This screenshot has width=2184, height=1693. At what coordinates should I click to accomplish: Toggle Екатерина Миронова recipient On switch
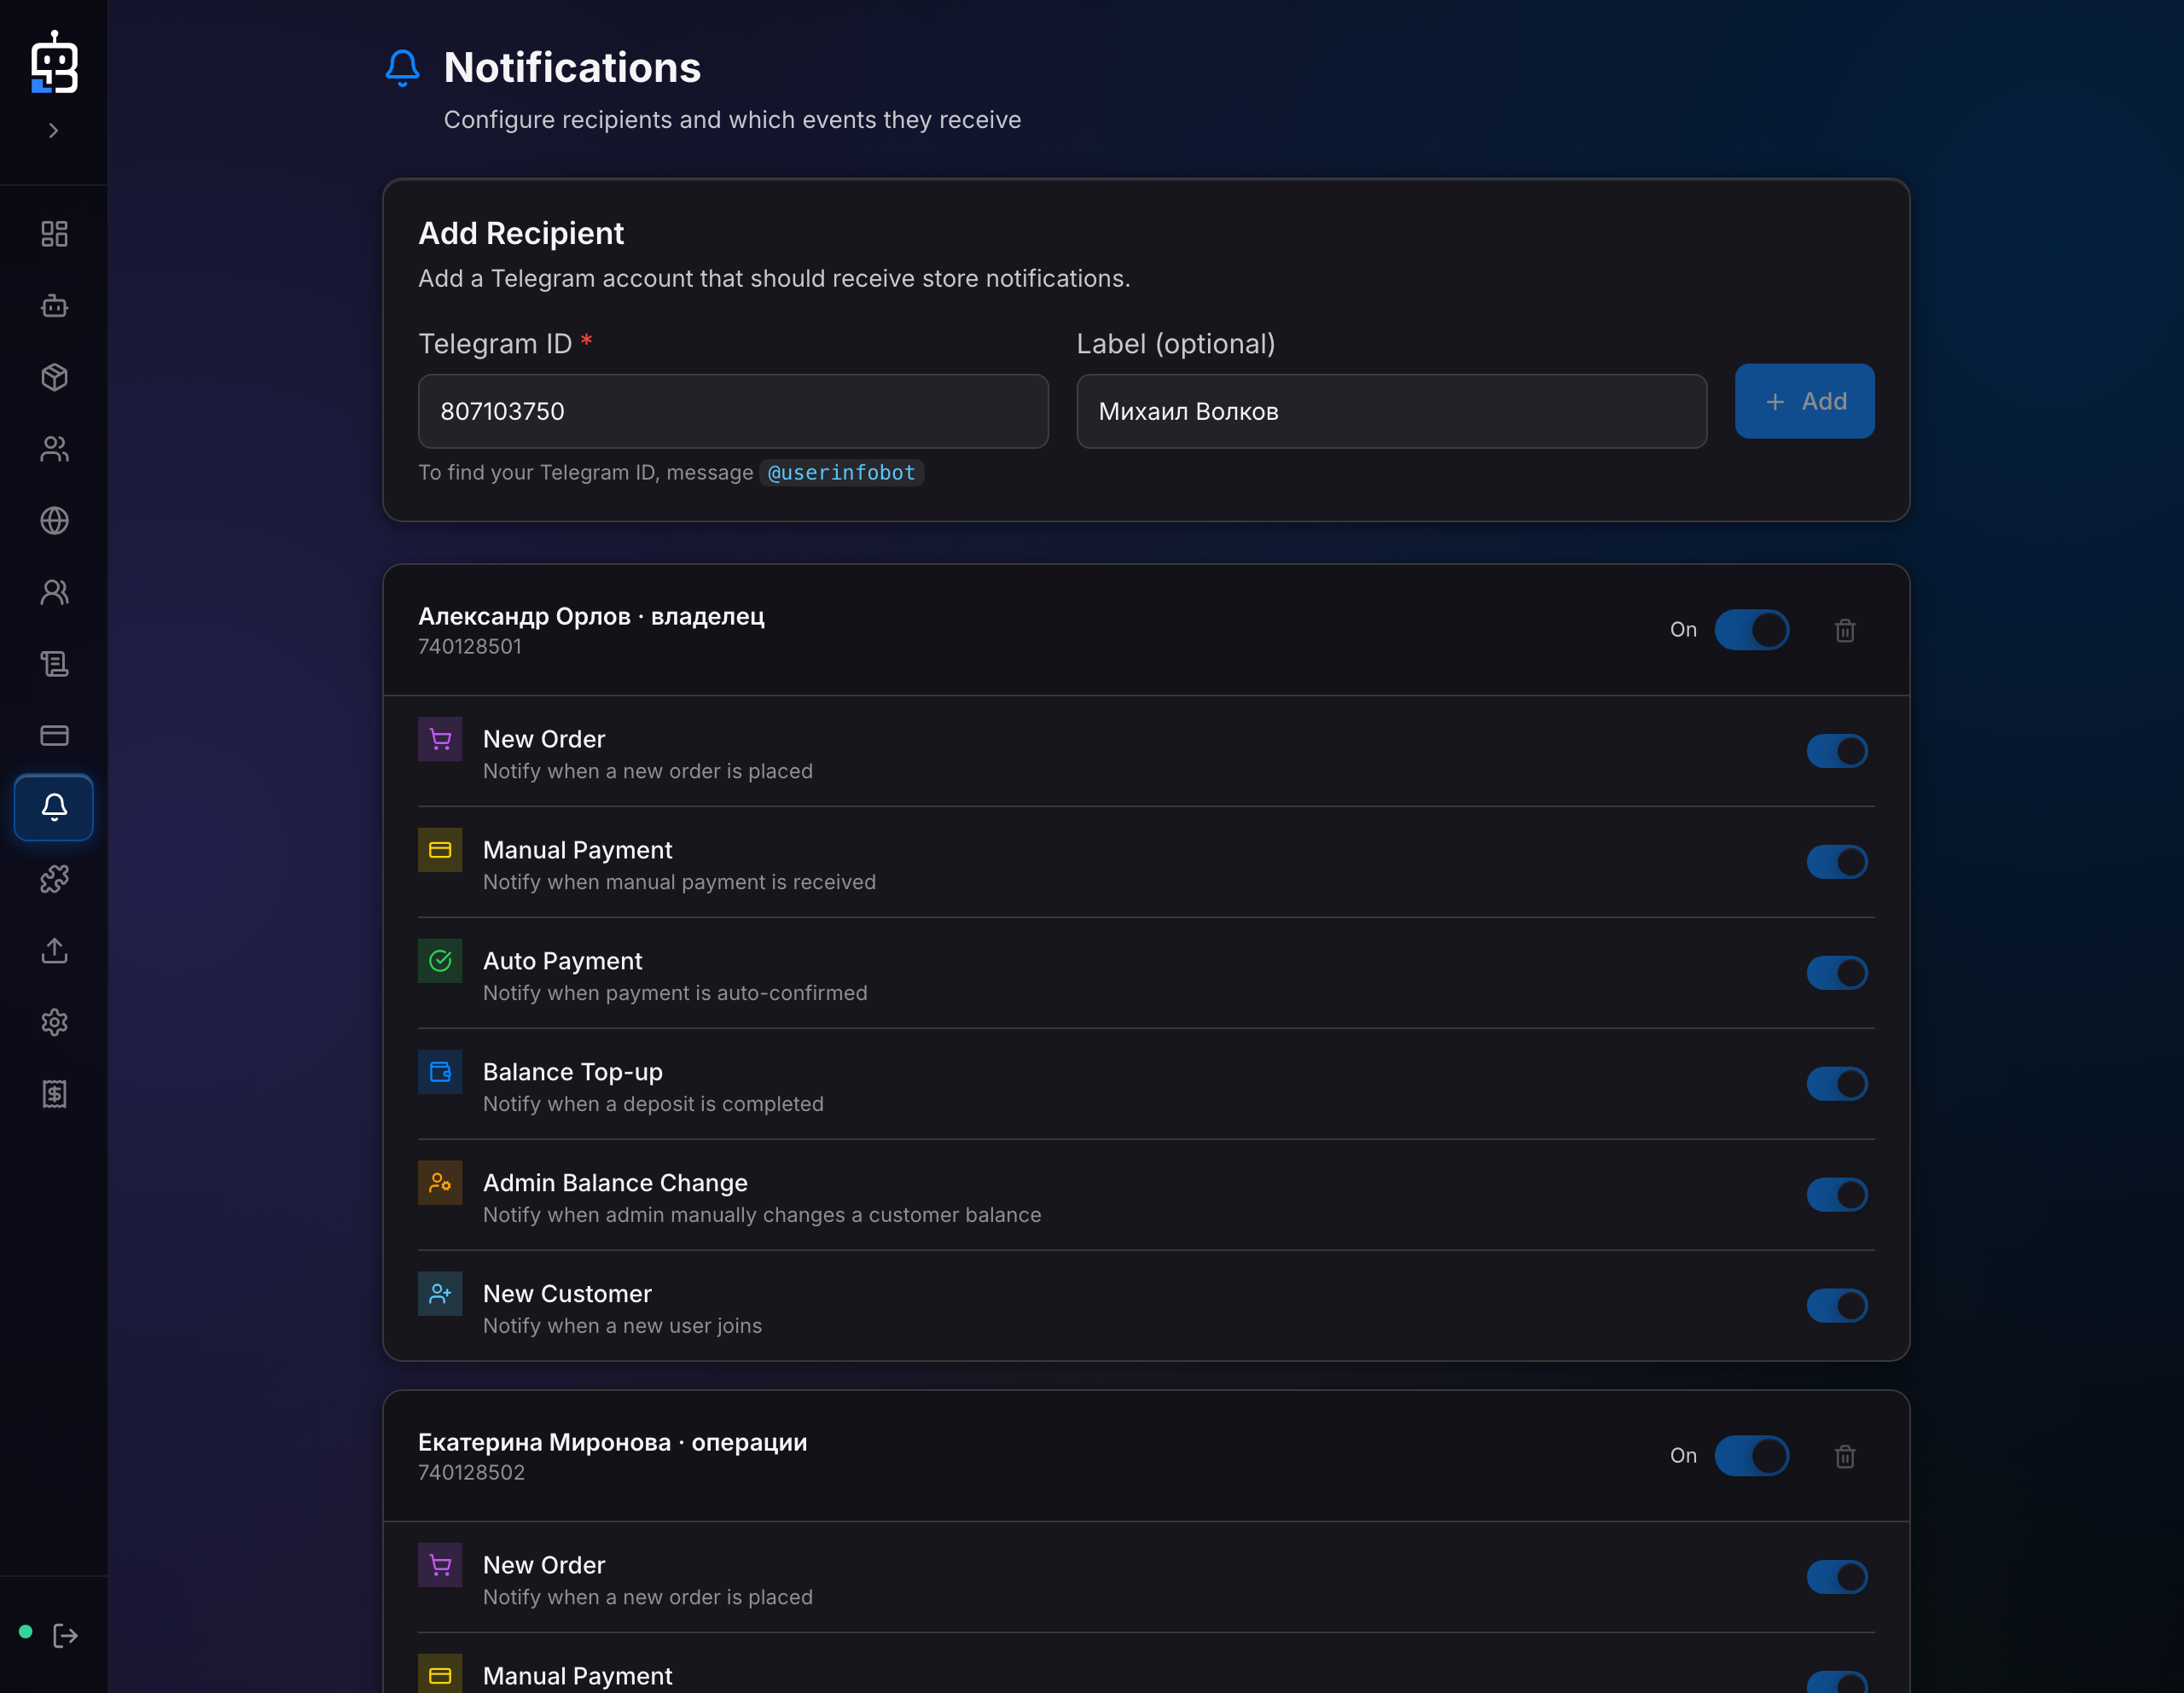tap(1751, 1456)
